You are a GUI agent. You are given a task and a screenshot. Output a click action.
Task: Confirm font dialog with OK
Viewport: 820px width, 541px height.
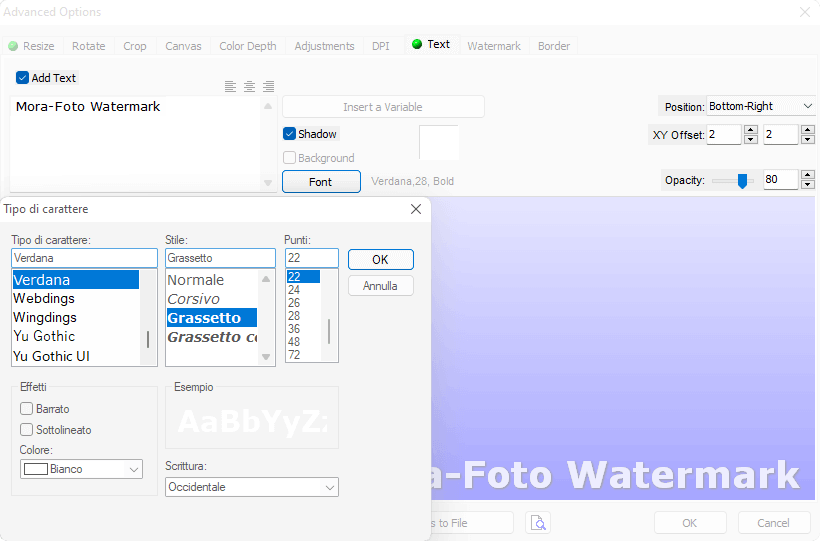[x=381, y=260]
